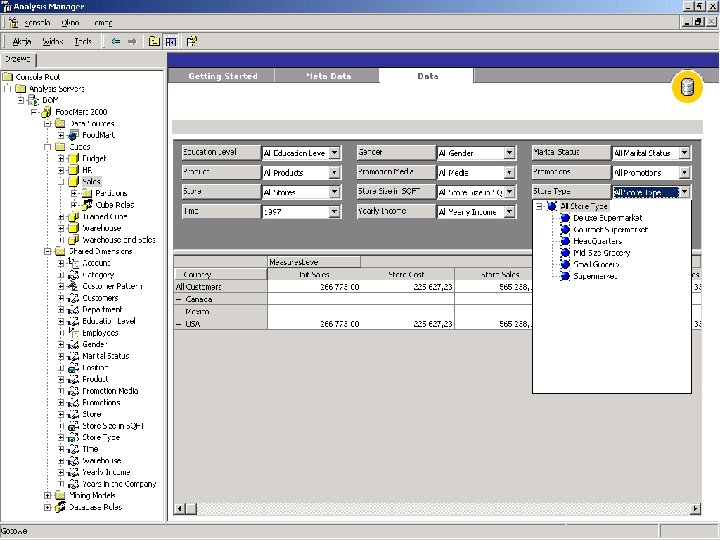This screenshot has height=540, width=720.
Task: Open the Gender filter dropdown
Action: tap(509, 153)
